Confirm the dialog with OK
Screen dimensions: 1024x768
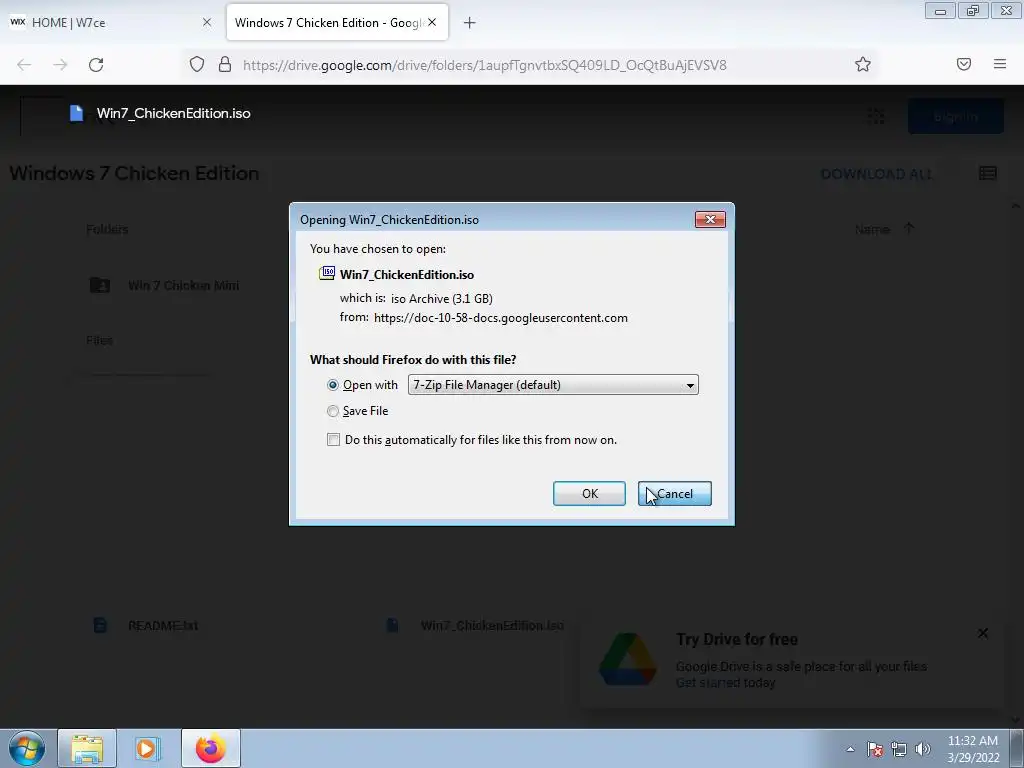(x=589, y=494)
